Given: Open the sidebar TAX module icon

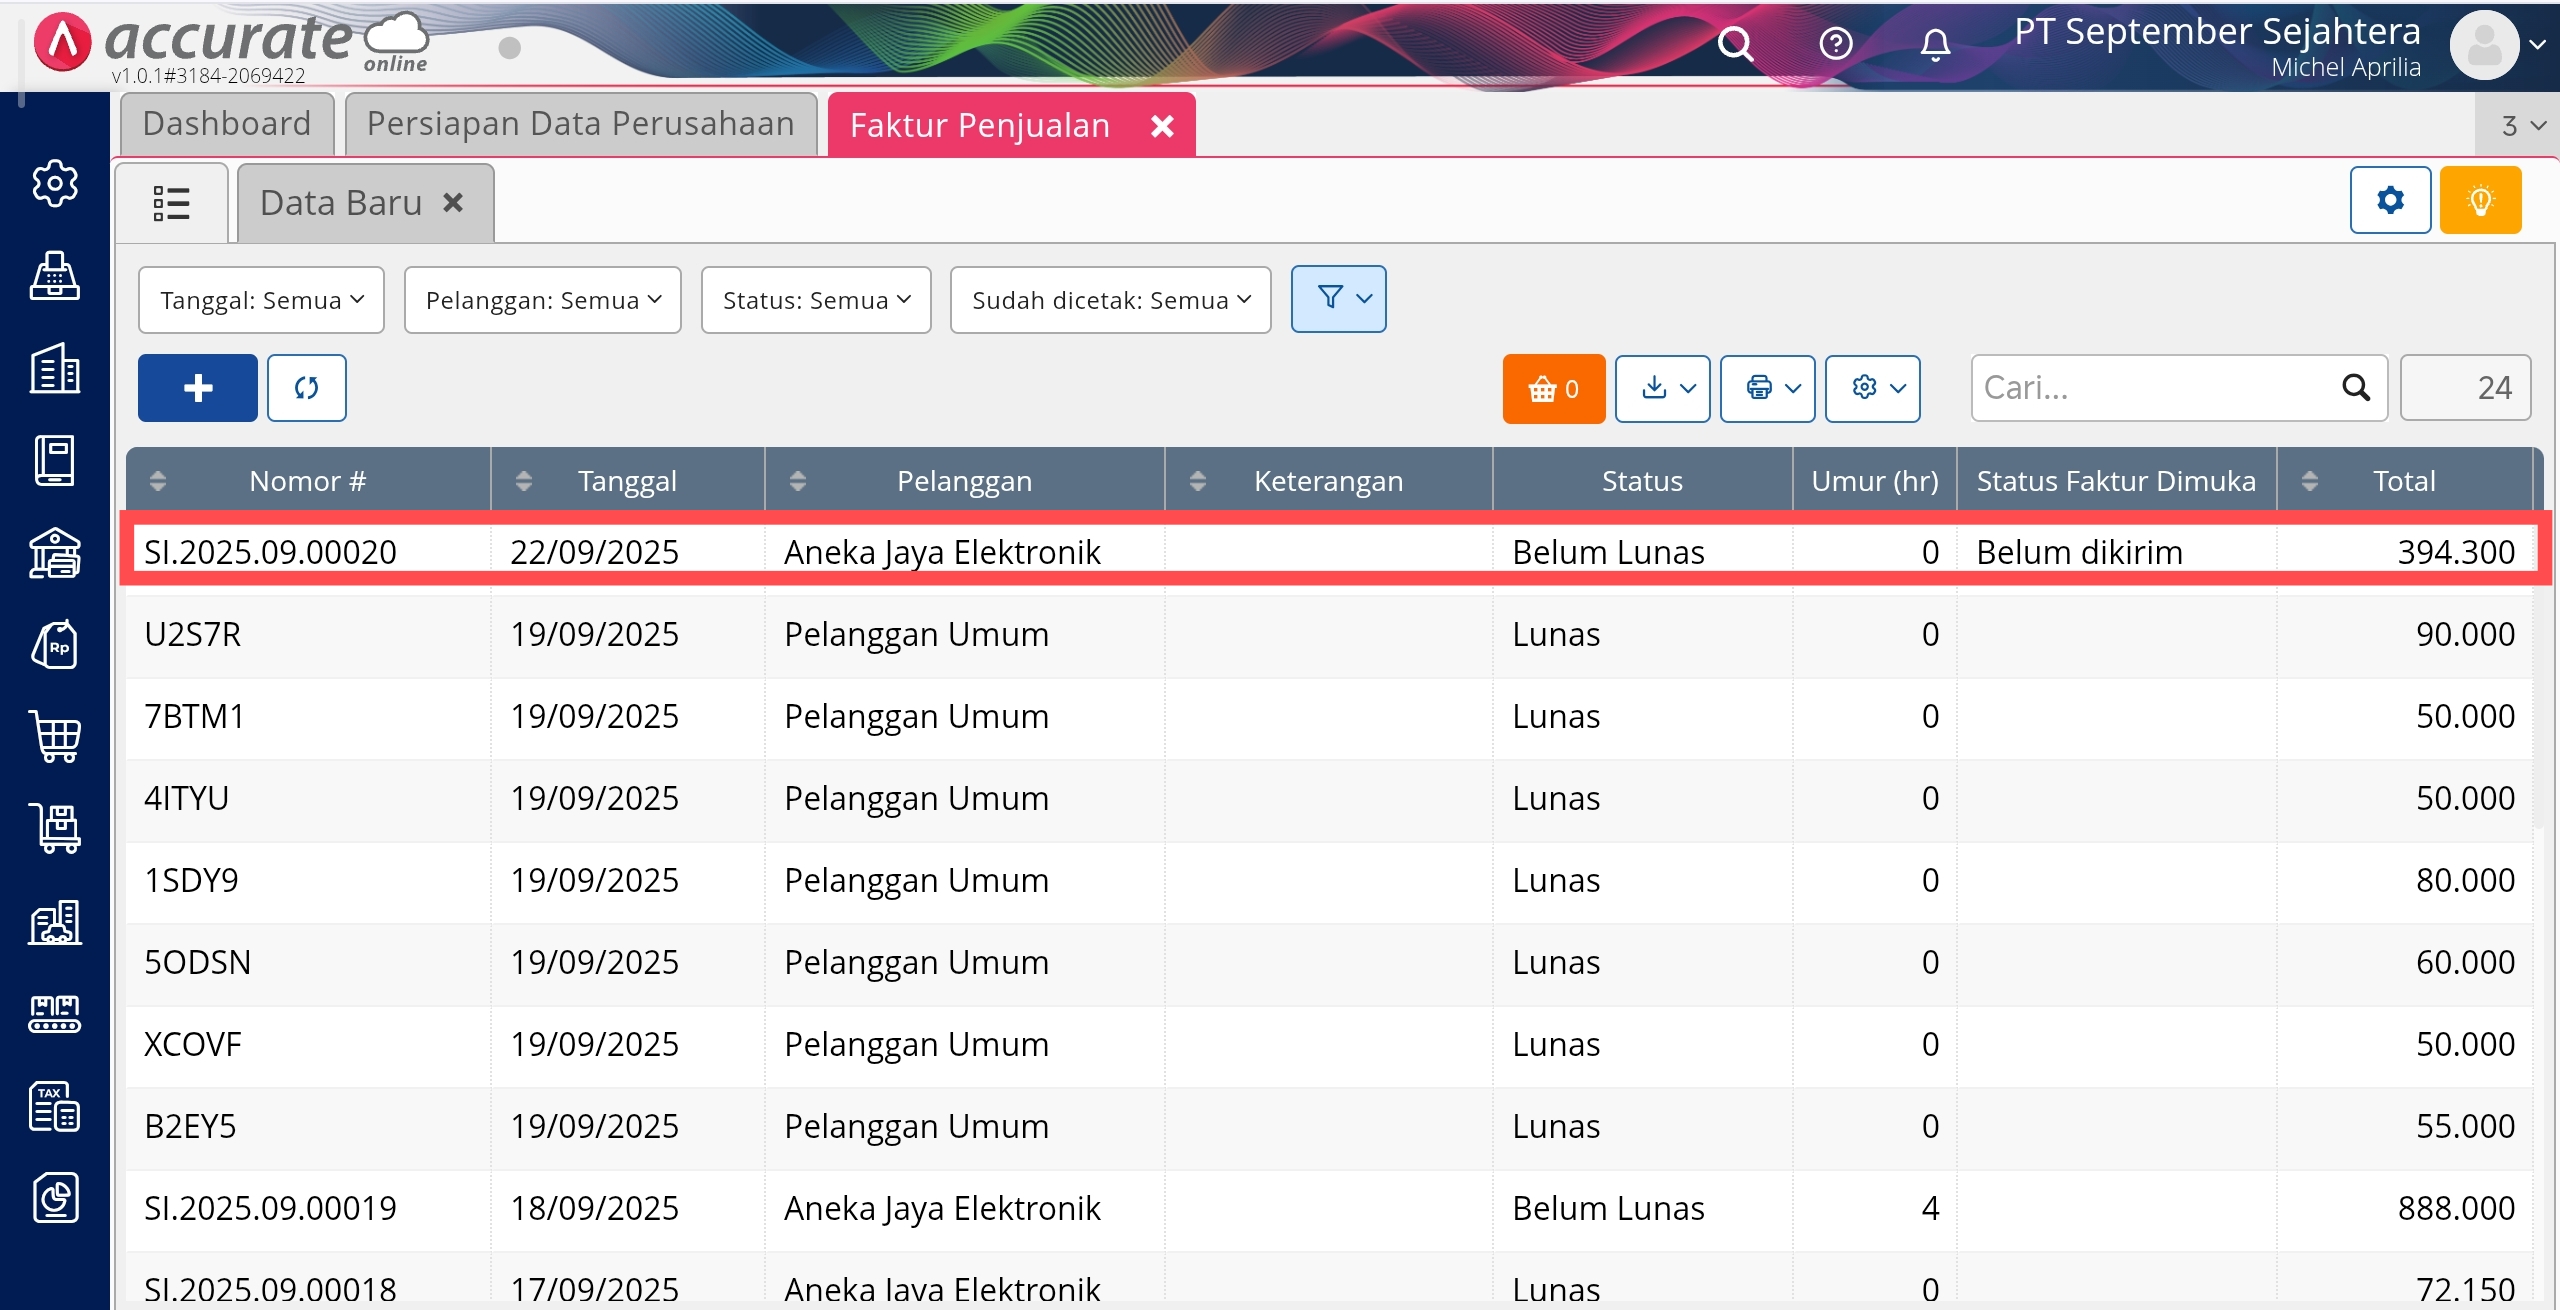Looking at the screenshot, I should (55, 1106).
